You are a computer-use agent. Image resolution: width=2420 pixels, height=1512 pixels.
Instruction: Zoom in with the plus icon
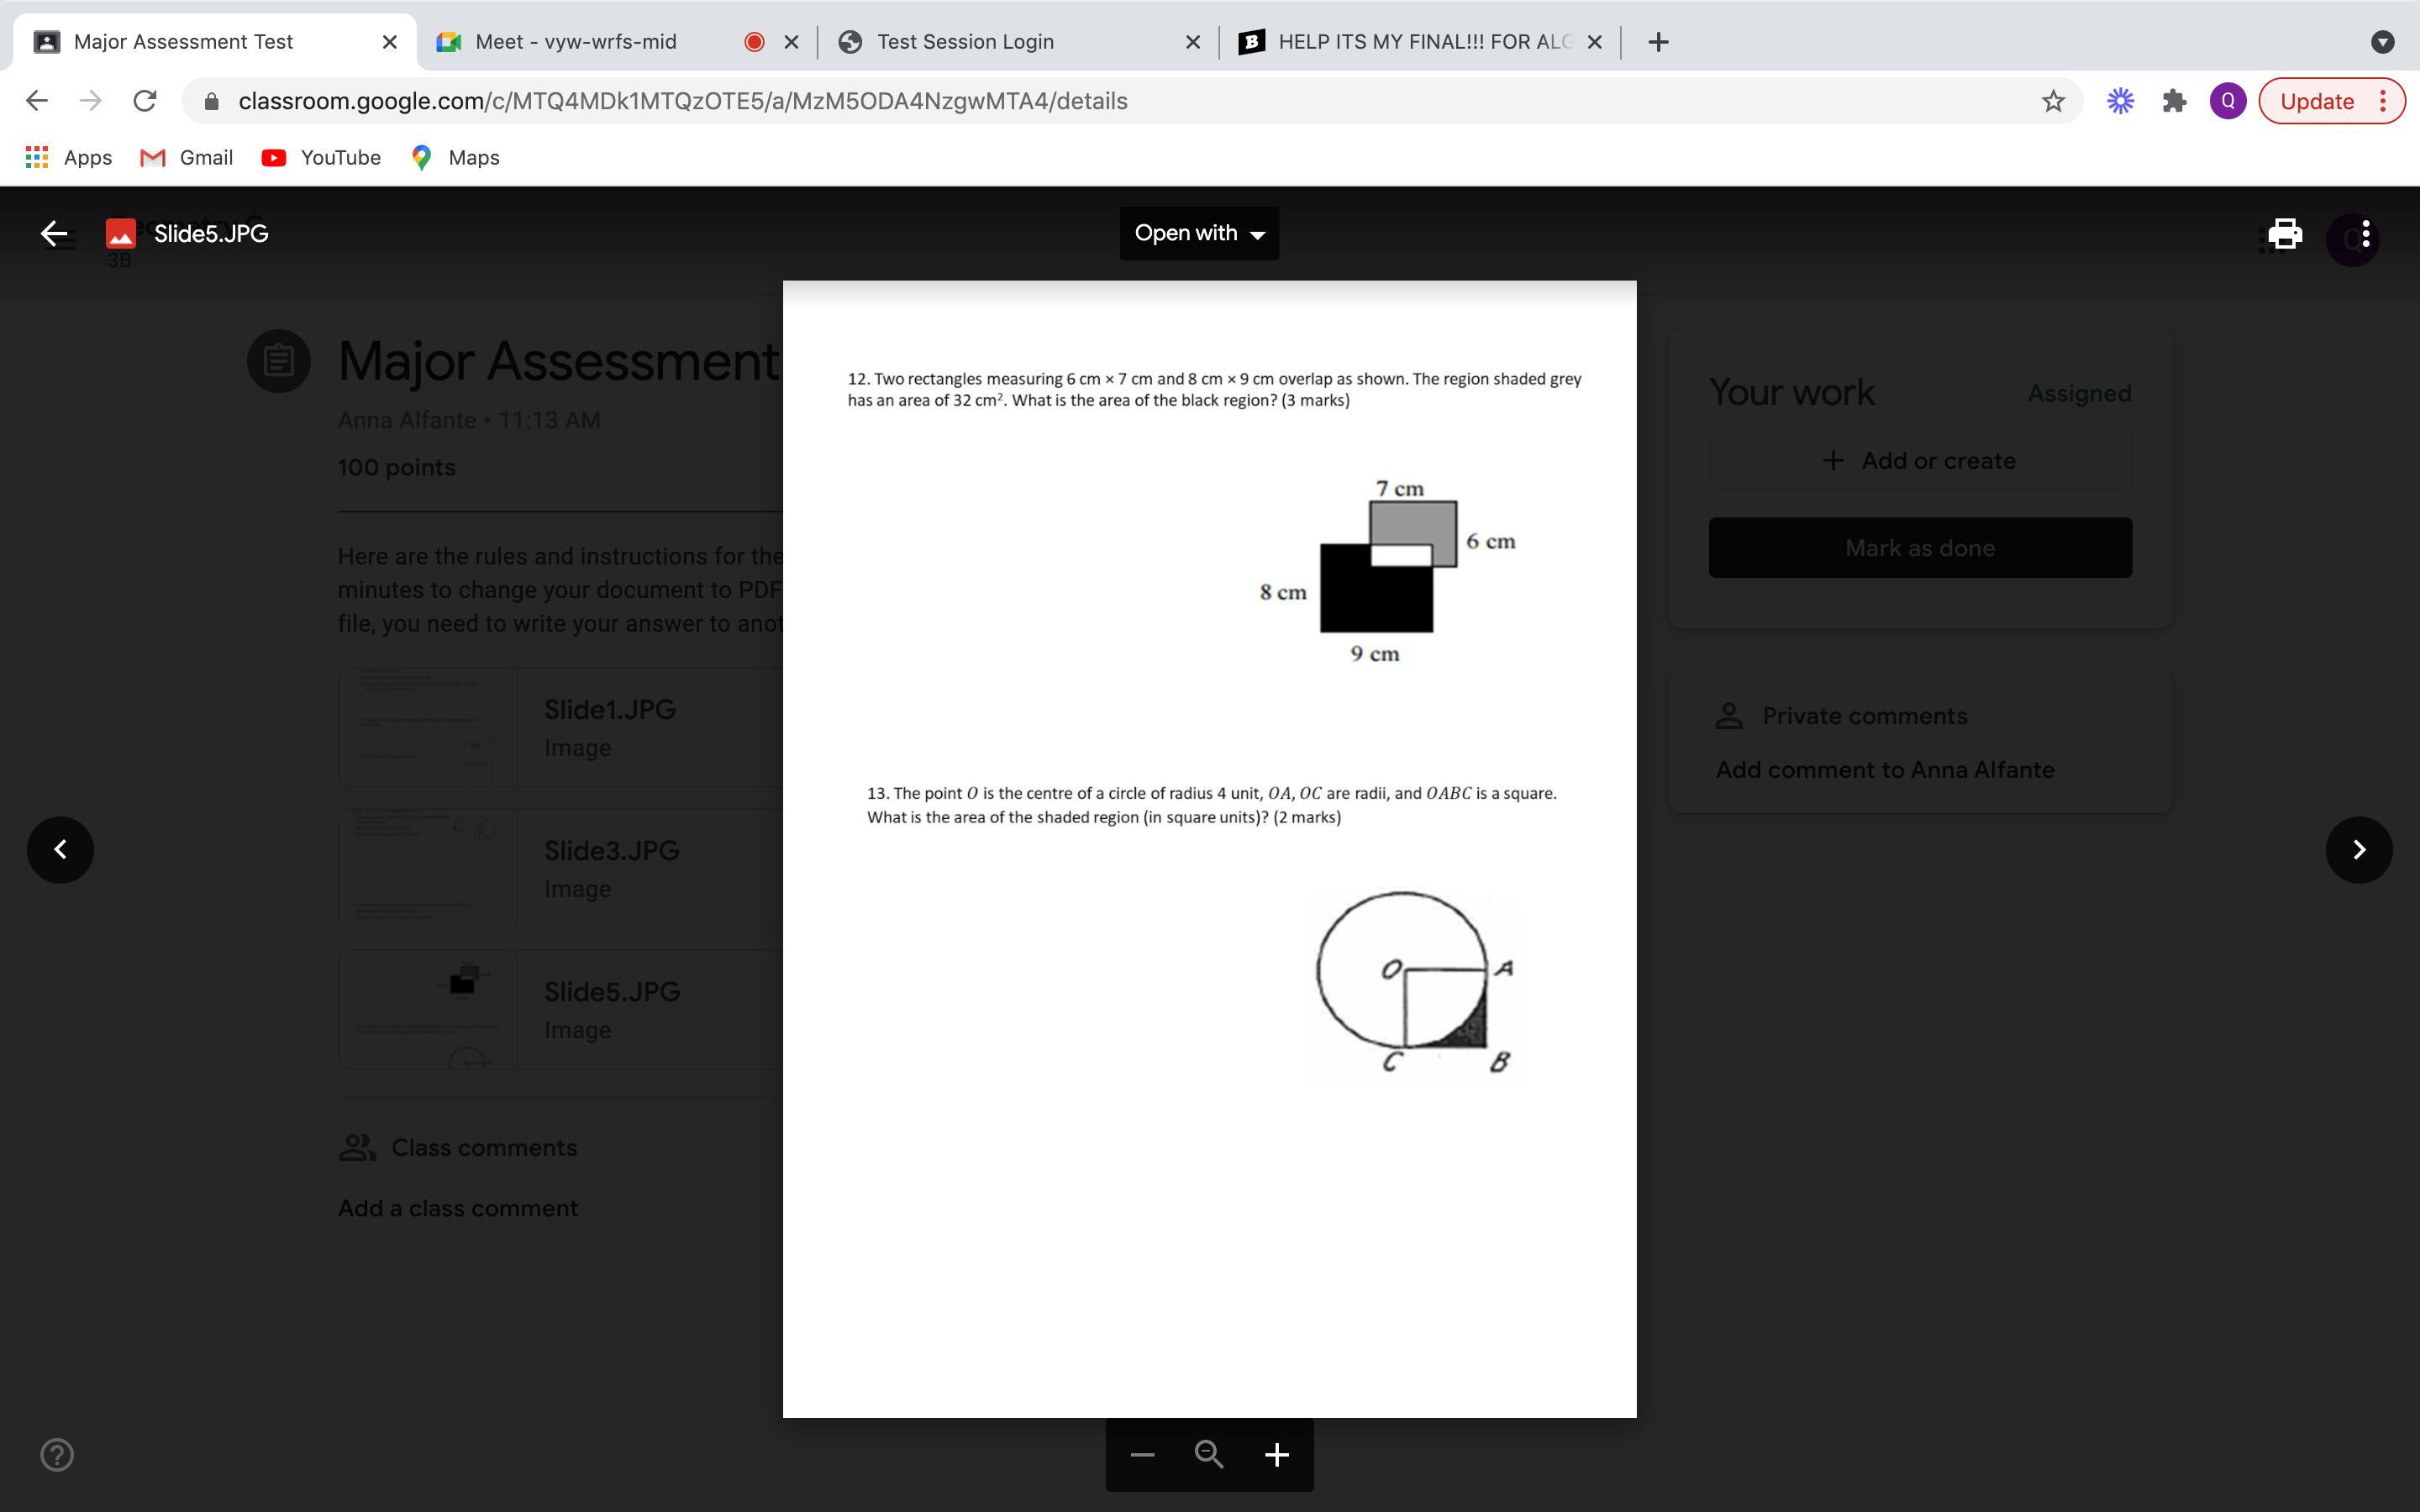[x=1276, y=1455]
